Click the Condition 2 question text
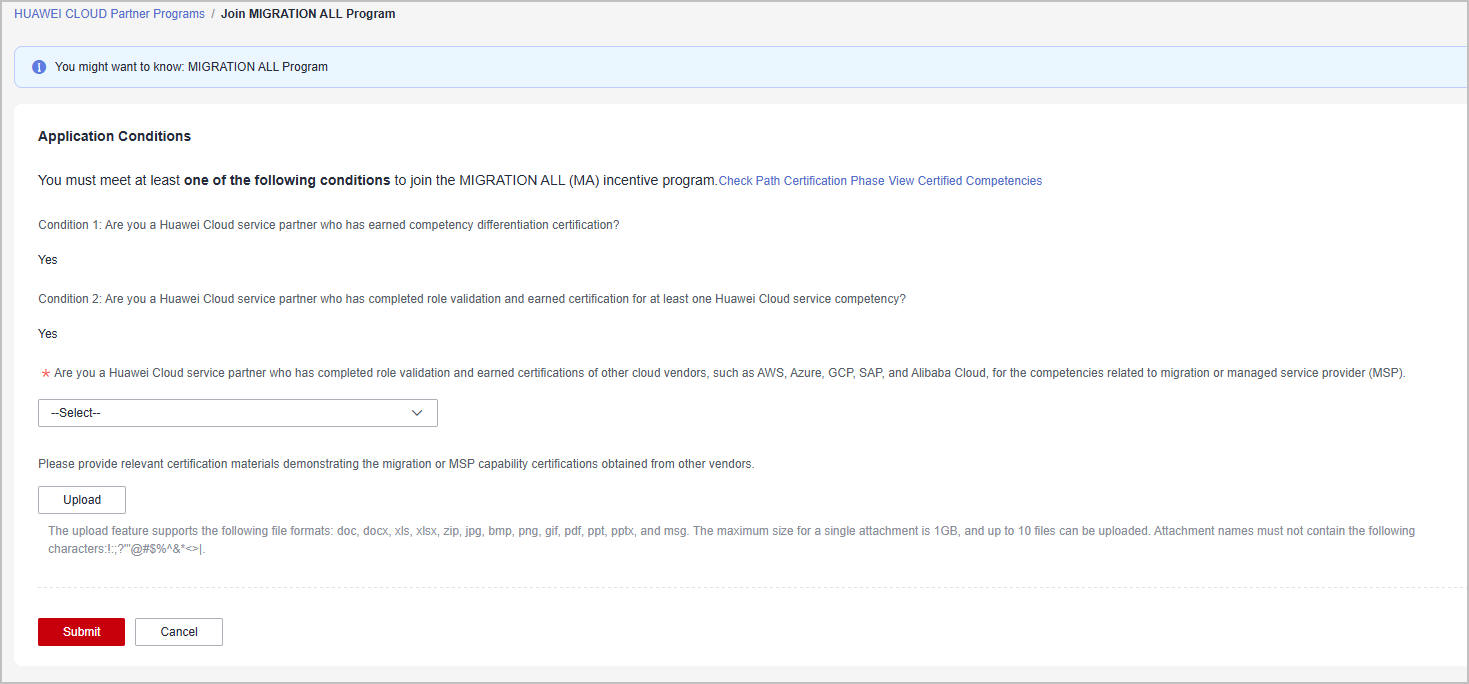 [472, 299]
